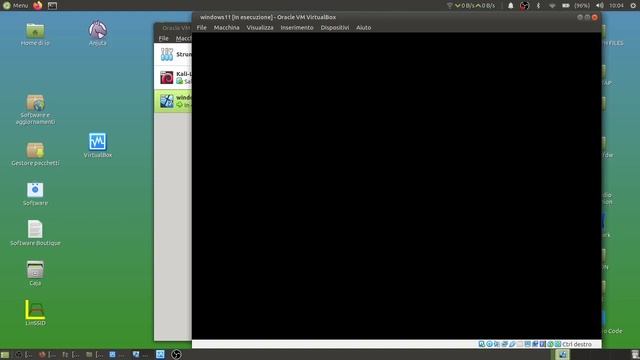Open File menu in VirtualBox Manager window
The image size is (640, 360).
(164, 38)
